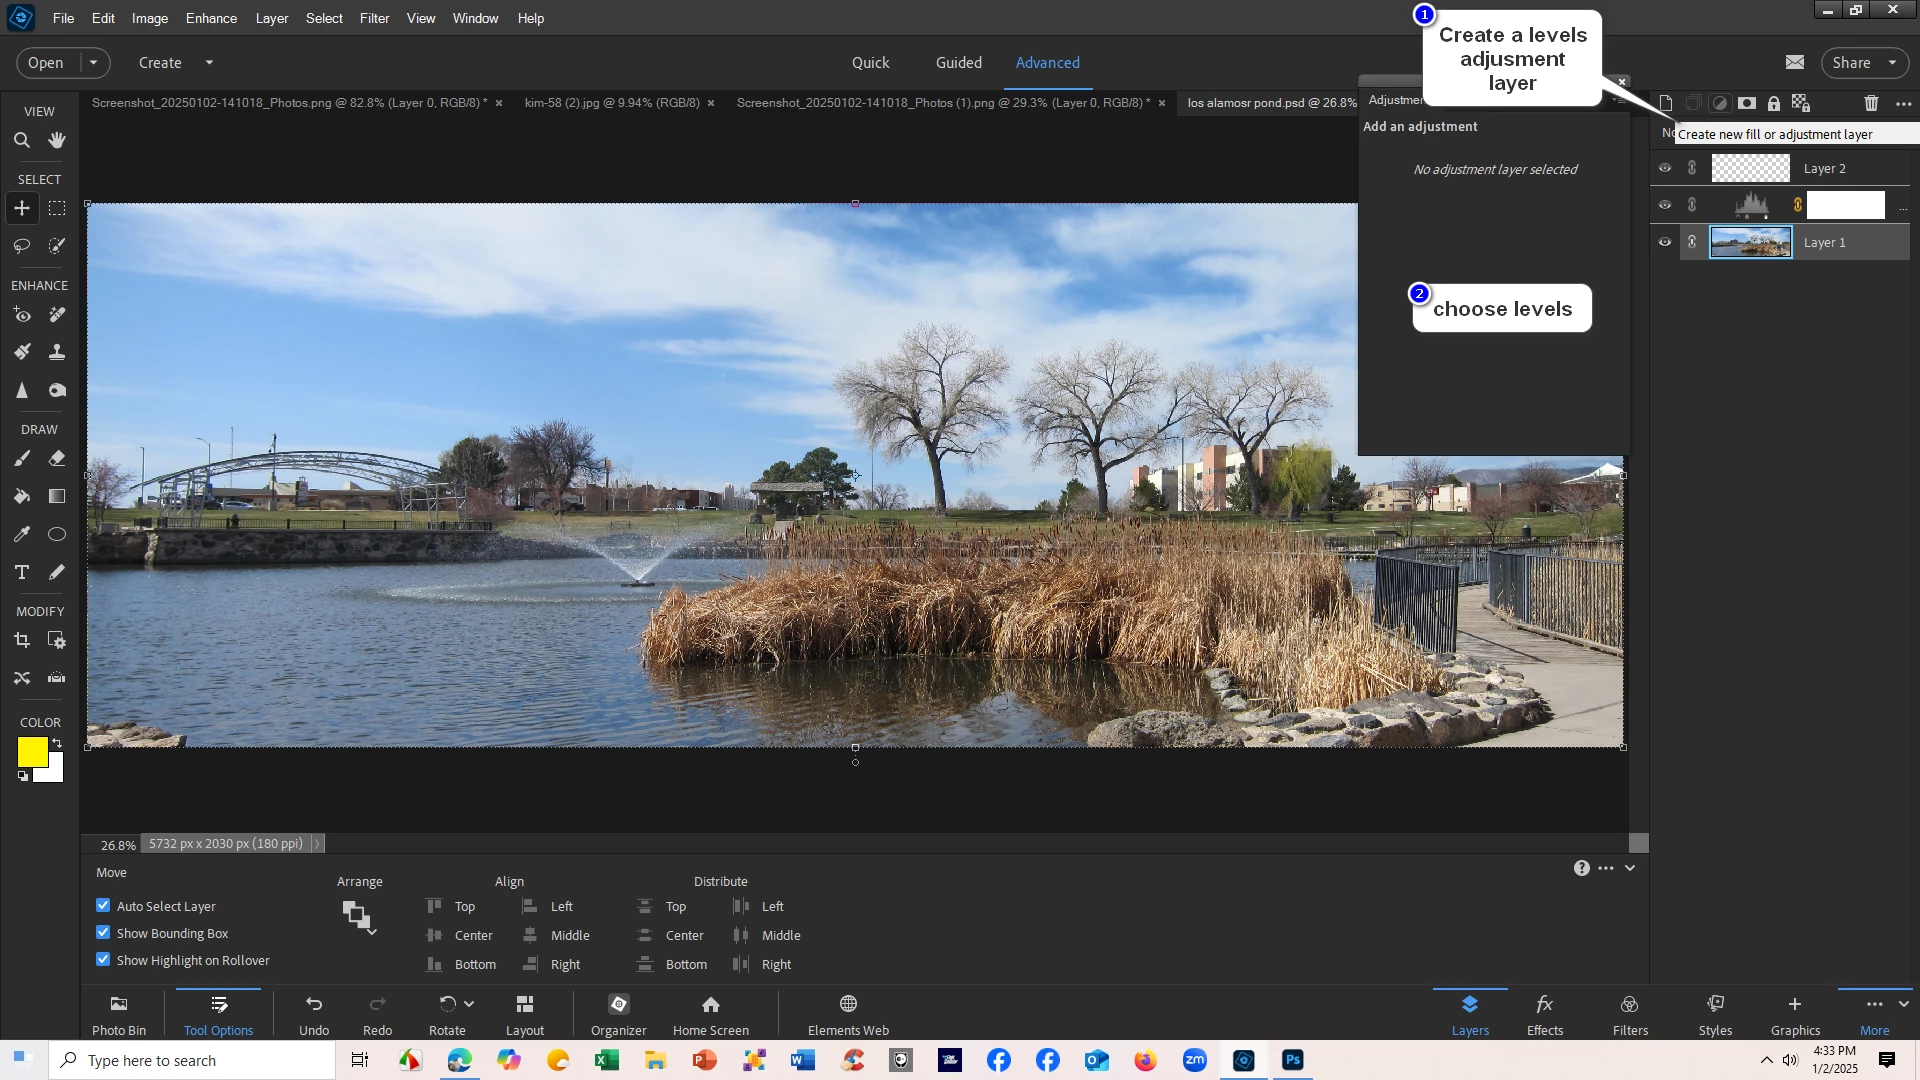1920x1080 pixels.
Task: Switch to the Guided tab
Action: pyautogui.click(x=958, y=62)
